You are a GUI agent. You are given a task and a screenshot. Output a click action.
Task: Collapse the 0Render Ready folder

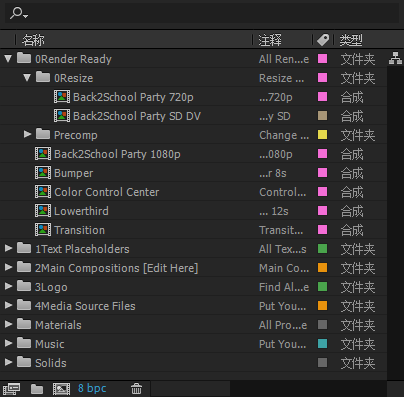click(x=8, y=59)
